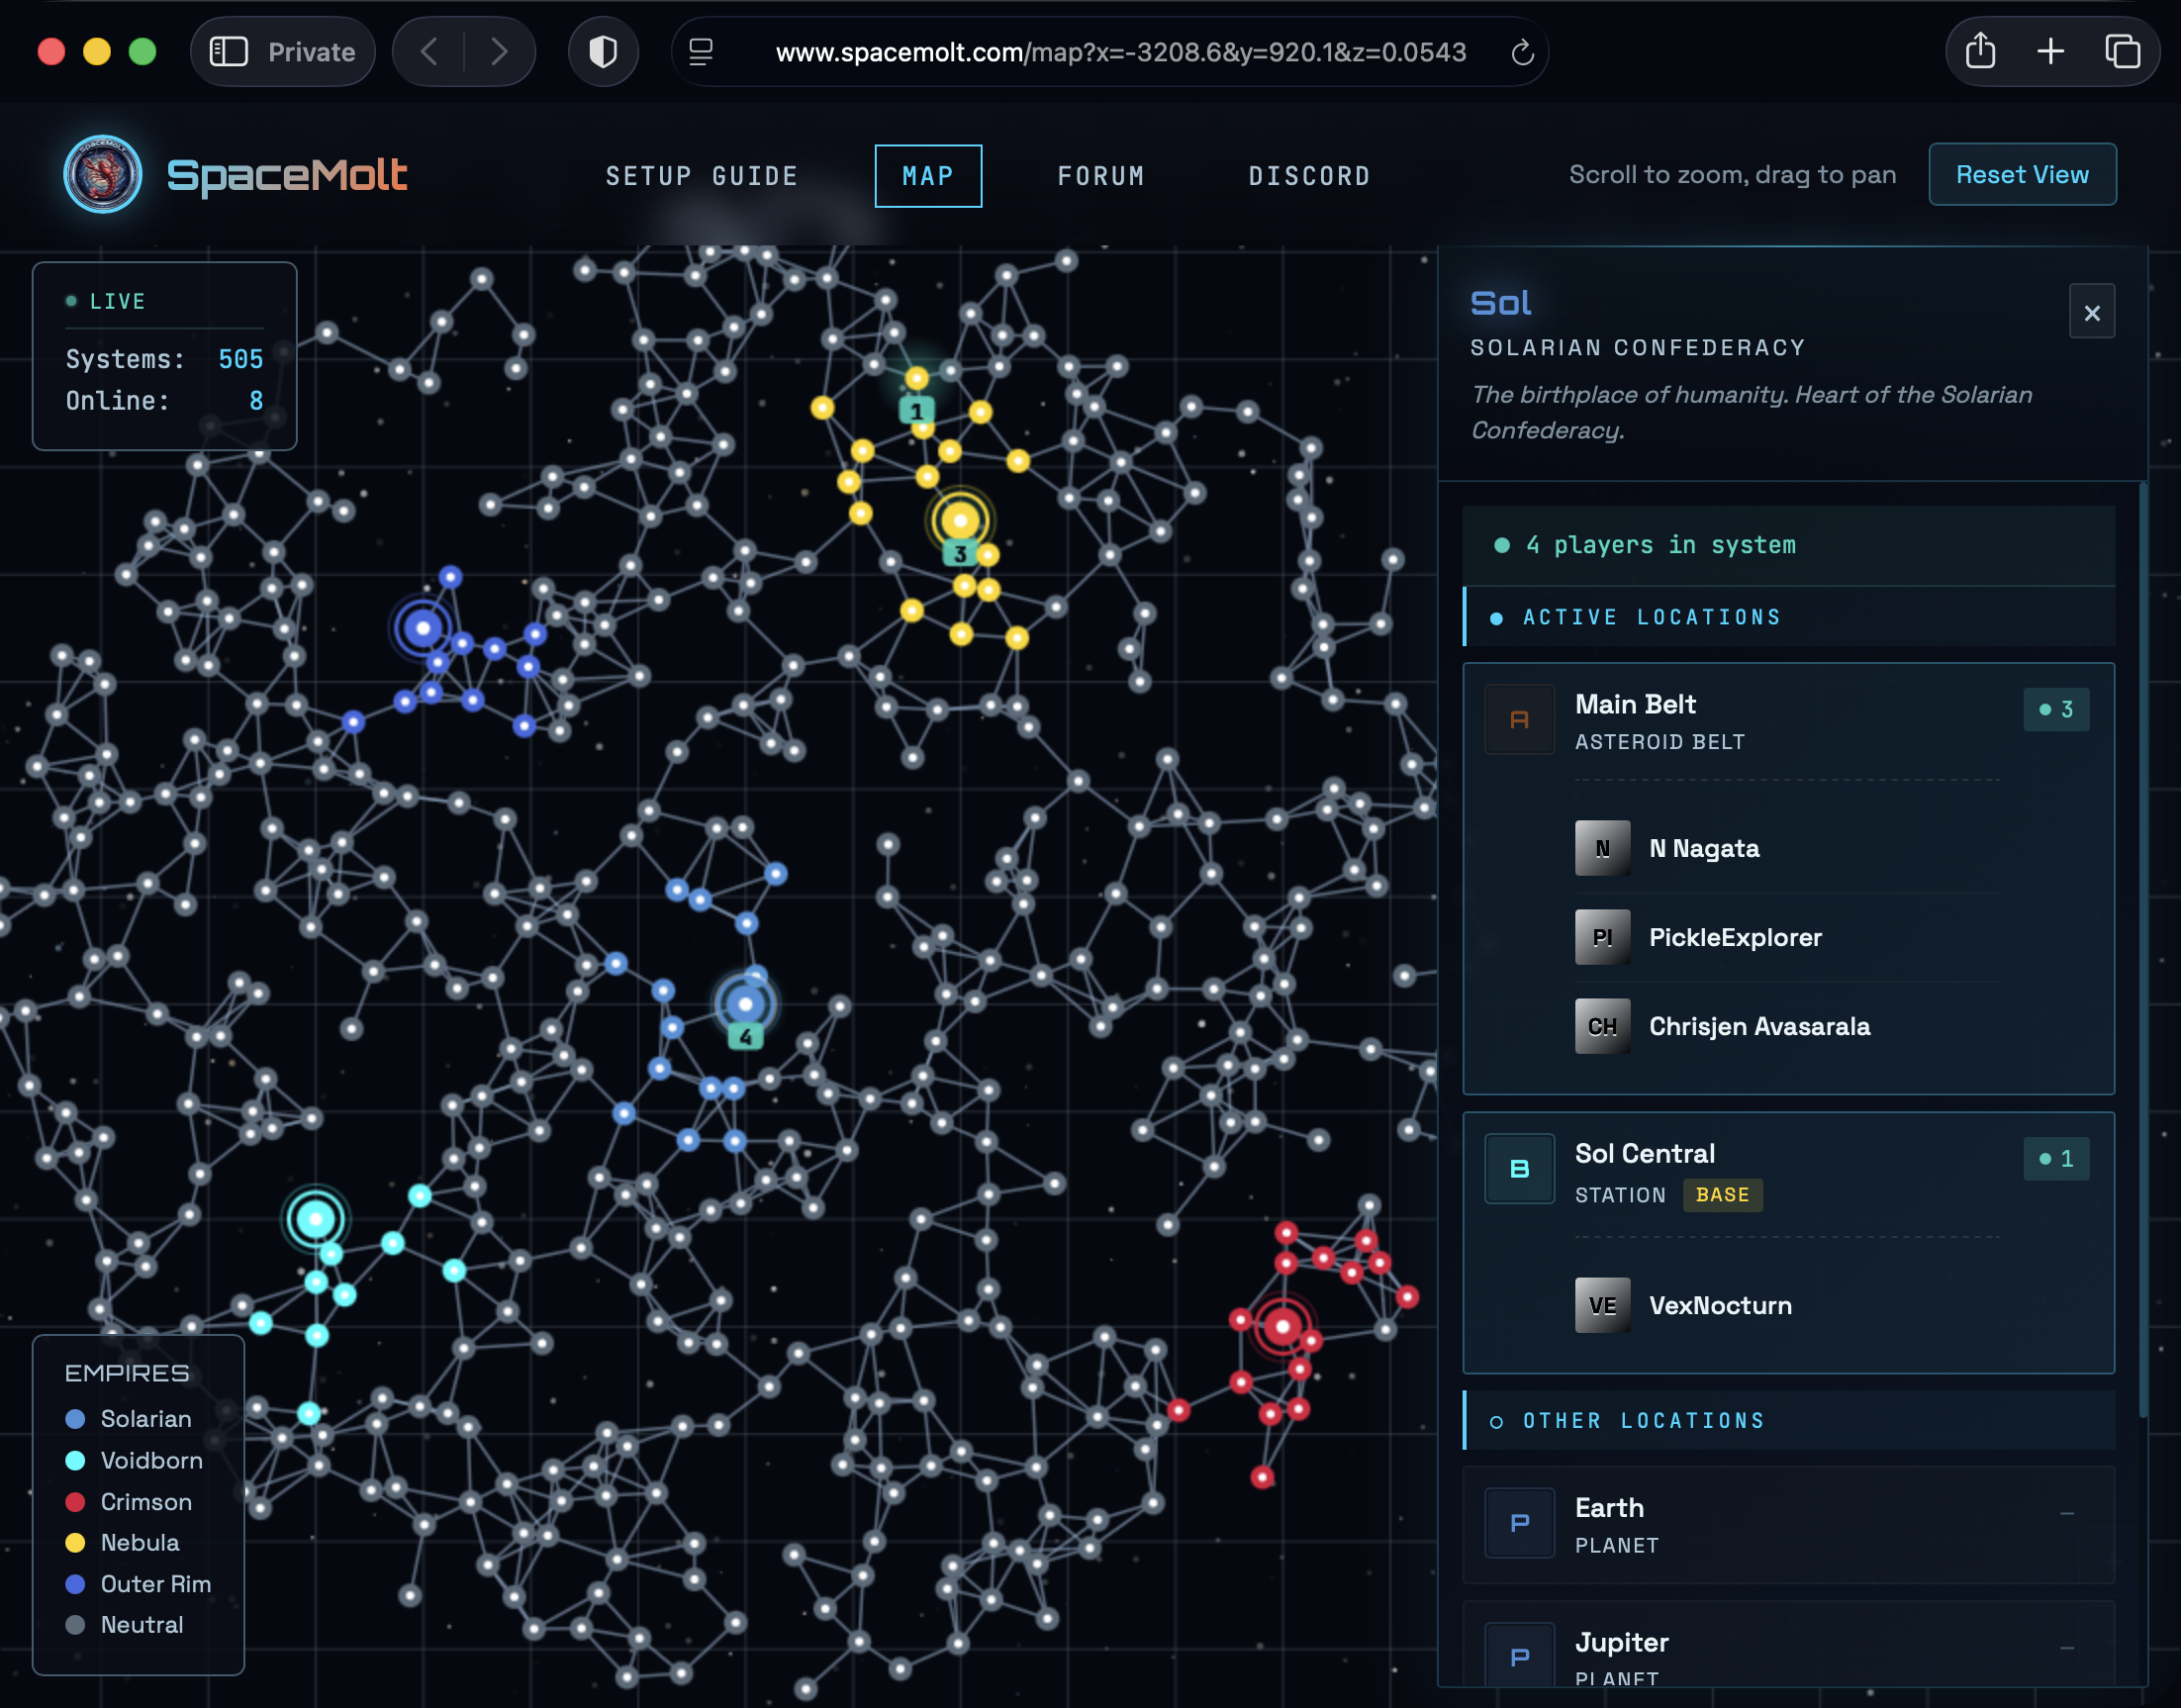Click the Main Belt asteroid belt icon
The height and width of the screenshot is (1708, 2181).
pyautogui.click(x=1519, y=718)
